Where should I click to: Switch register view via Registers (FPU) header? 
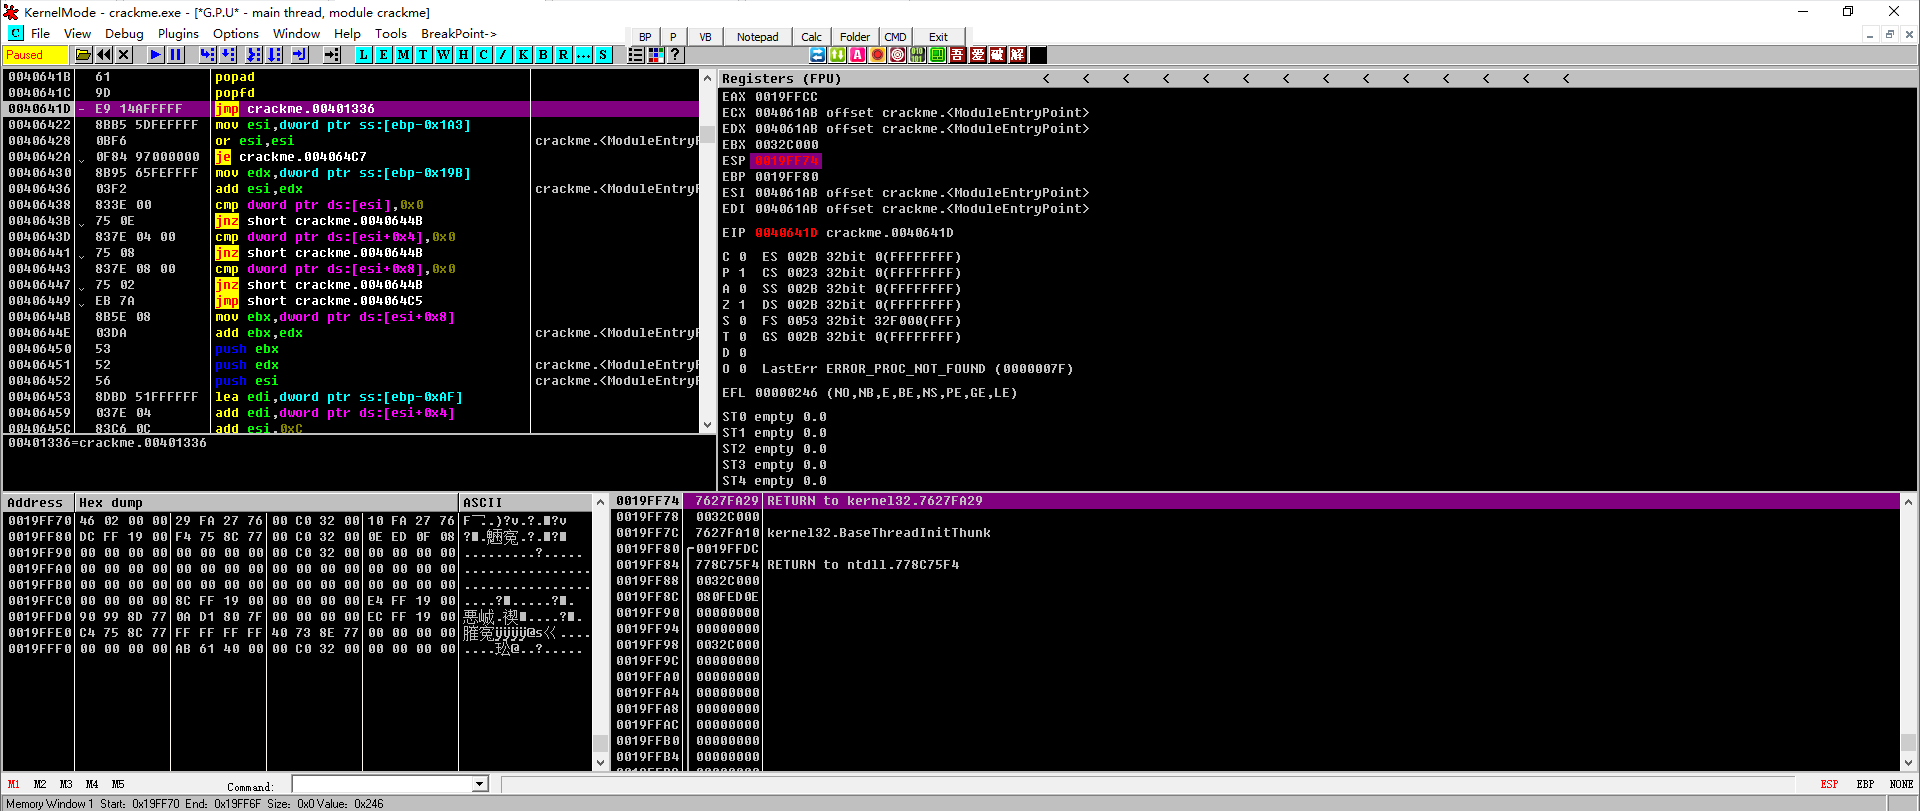point(781,79)
